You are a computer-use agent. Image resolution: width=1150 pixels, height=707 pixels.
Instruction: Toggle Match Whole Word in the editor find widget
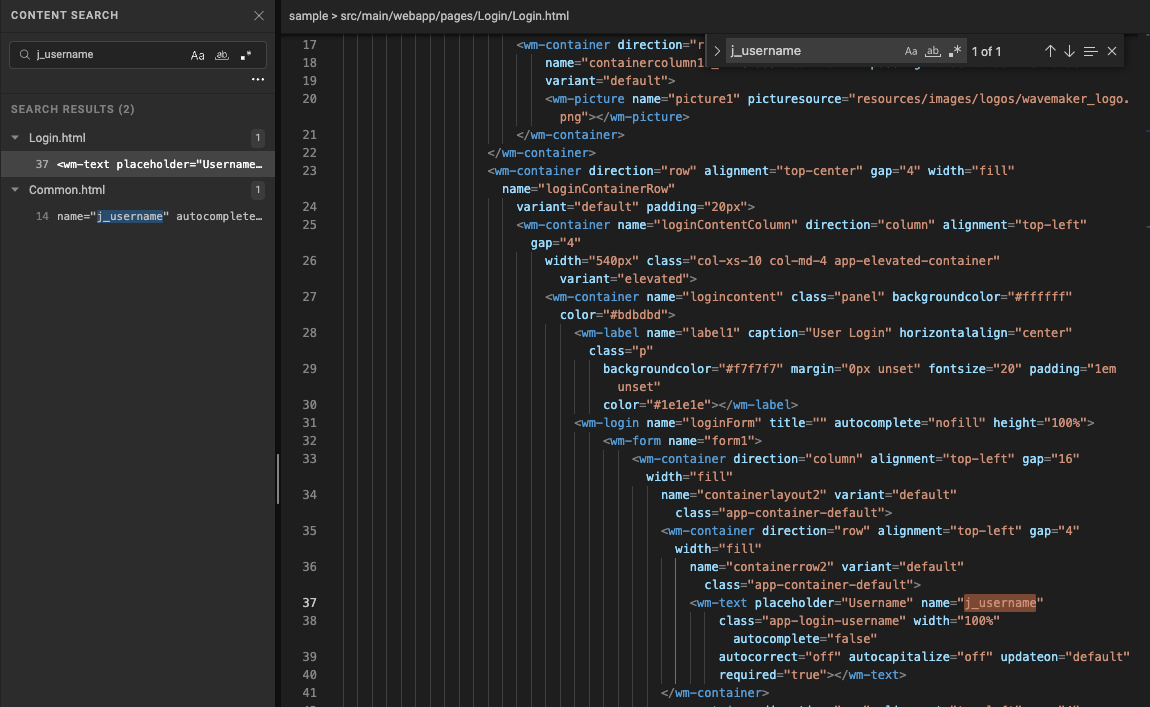pos(932,51)
